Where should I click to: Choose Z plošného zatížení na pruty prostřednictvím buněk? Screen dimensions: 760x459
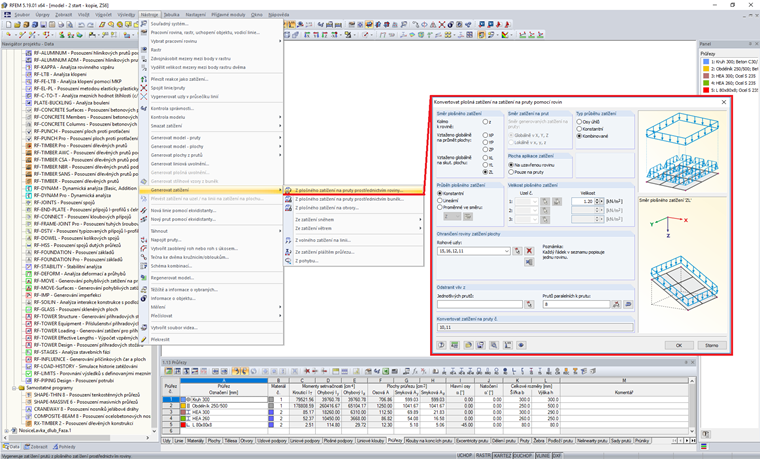pos(349,199)
